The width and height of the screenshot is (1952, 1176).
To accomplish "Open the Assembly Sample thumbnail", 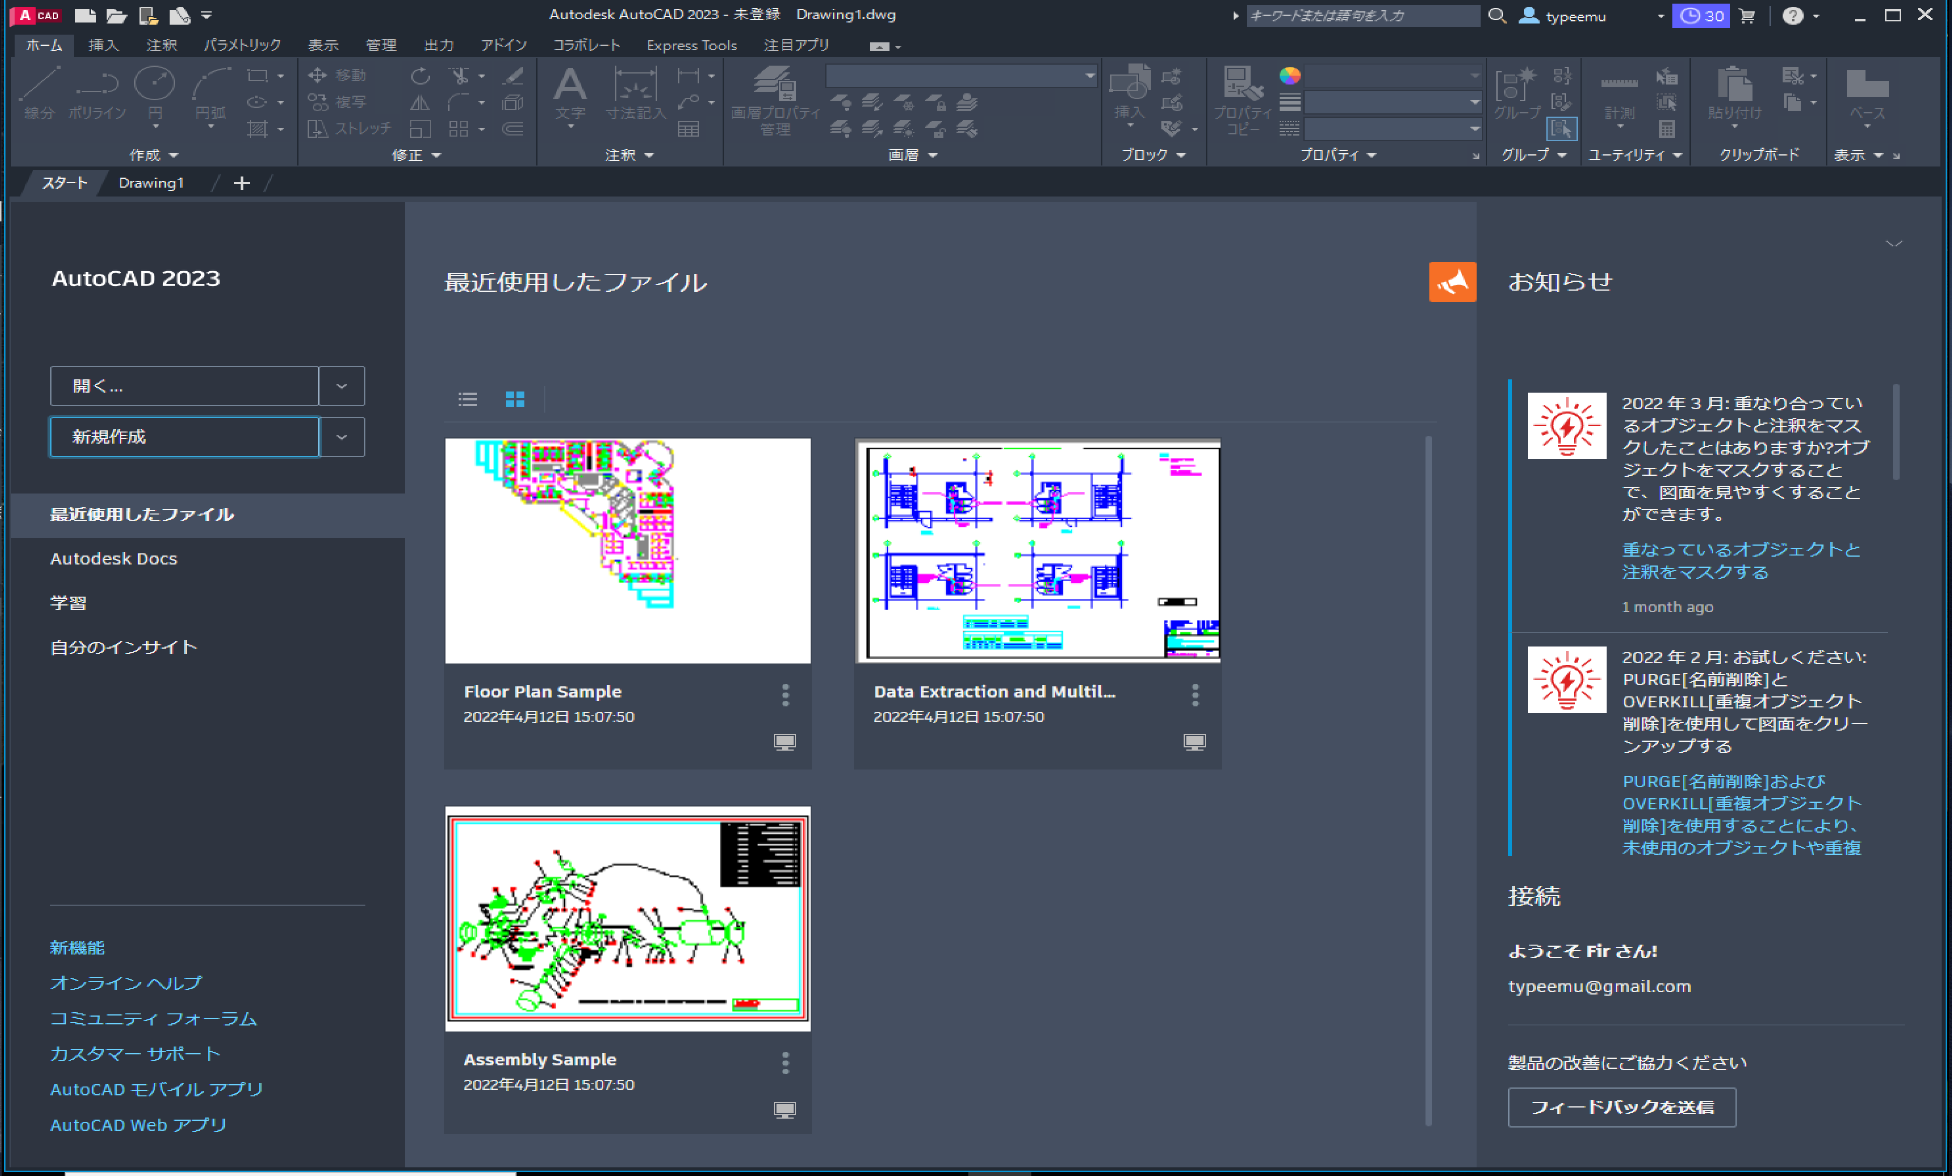I will coord(628,919).
